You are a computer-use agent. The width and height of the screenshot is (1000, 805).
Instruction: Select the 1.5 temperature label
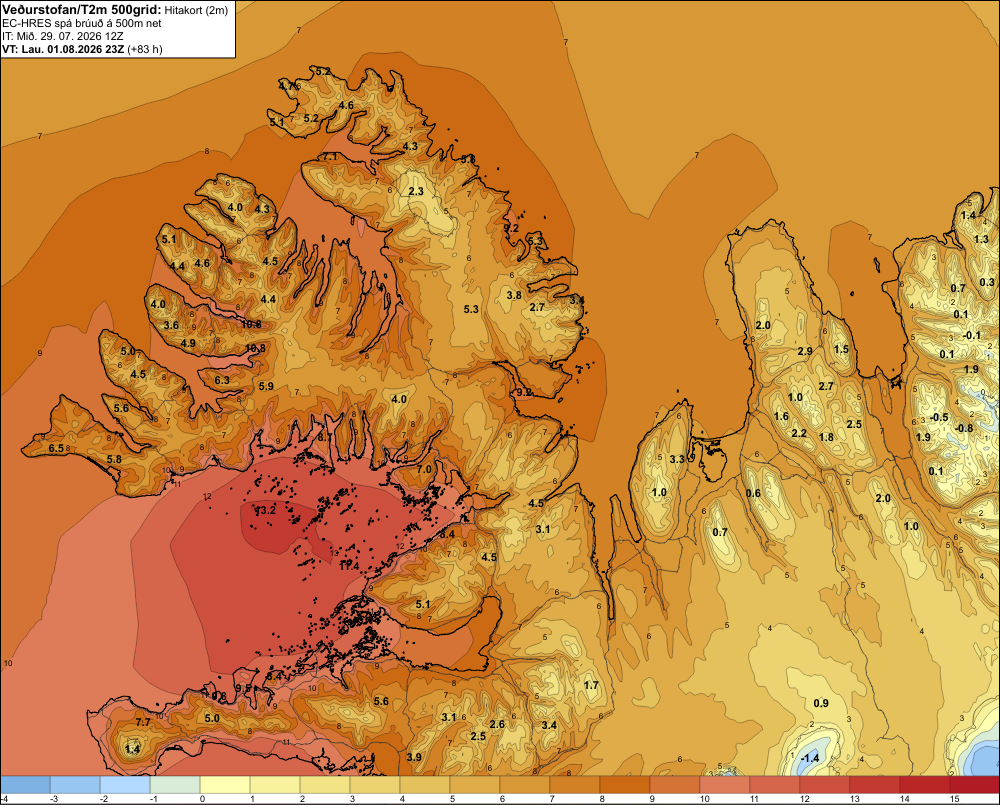[x=841, y=349]
